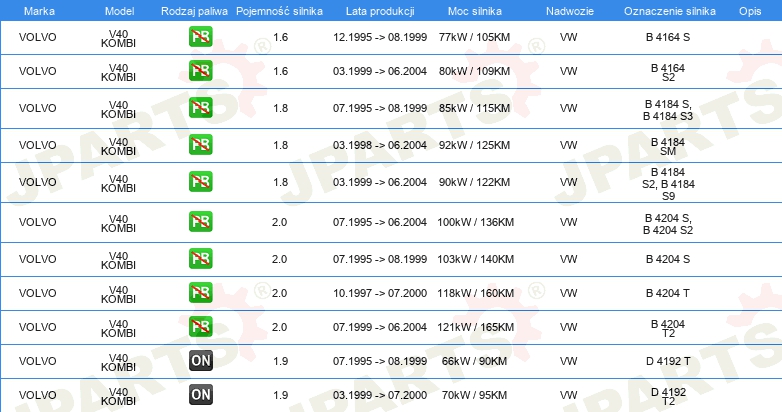Click production dates 12.1995 -> 08.1999
This screenshot has height=412, width=782.
pos(380,37)
